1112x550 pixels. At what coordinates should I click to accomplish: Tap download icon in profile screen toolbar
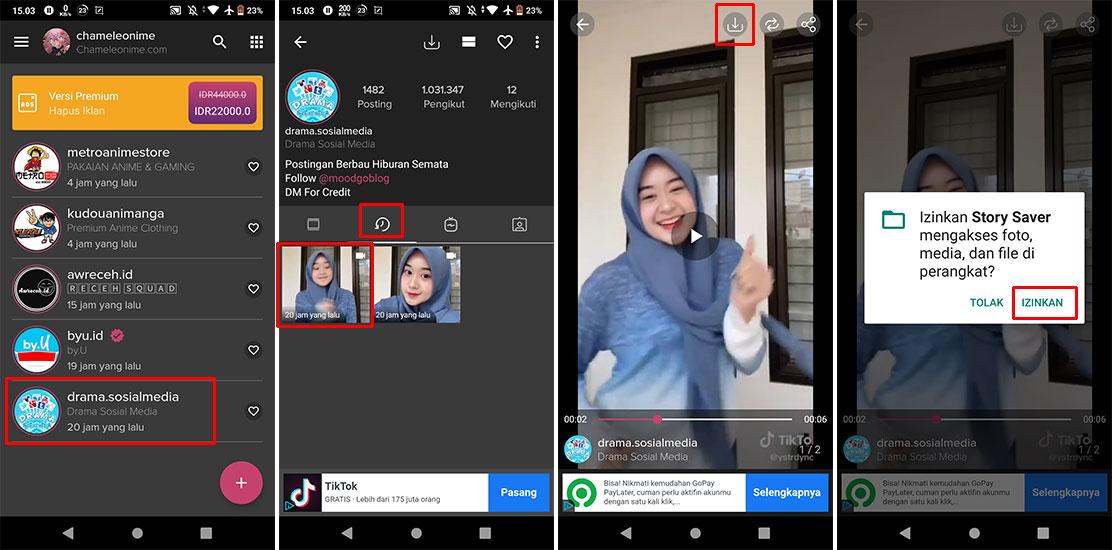tap(431, 43)
